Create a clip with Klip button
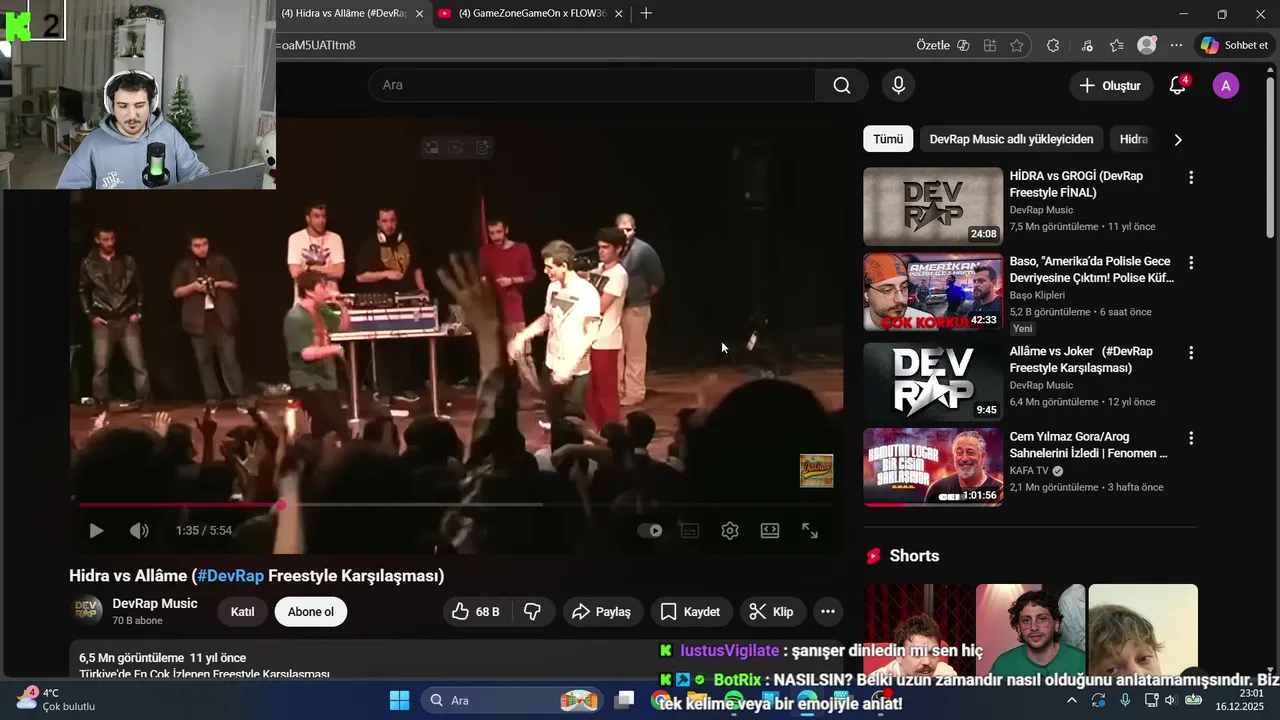This screenshot has height=720, width=1280. (x=771, y=612)
